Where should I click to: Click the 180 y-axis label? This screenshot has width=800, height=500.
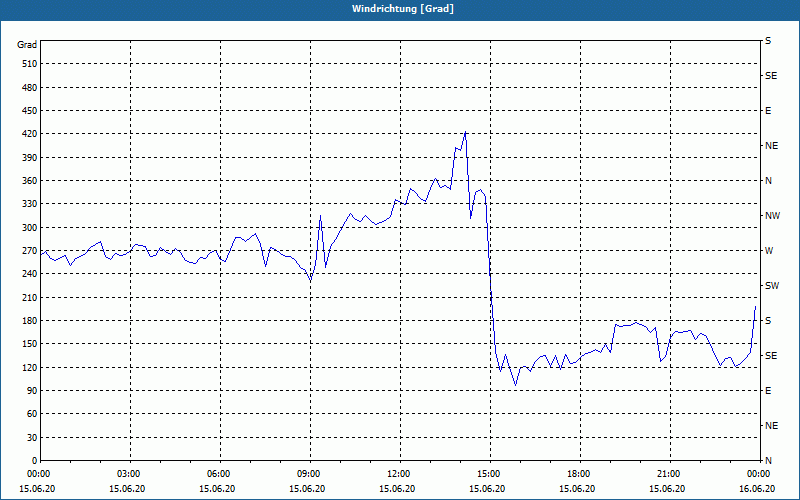pos(30,321)
